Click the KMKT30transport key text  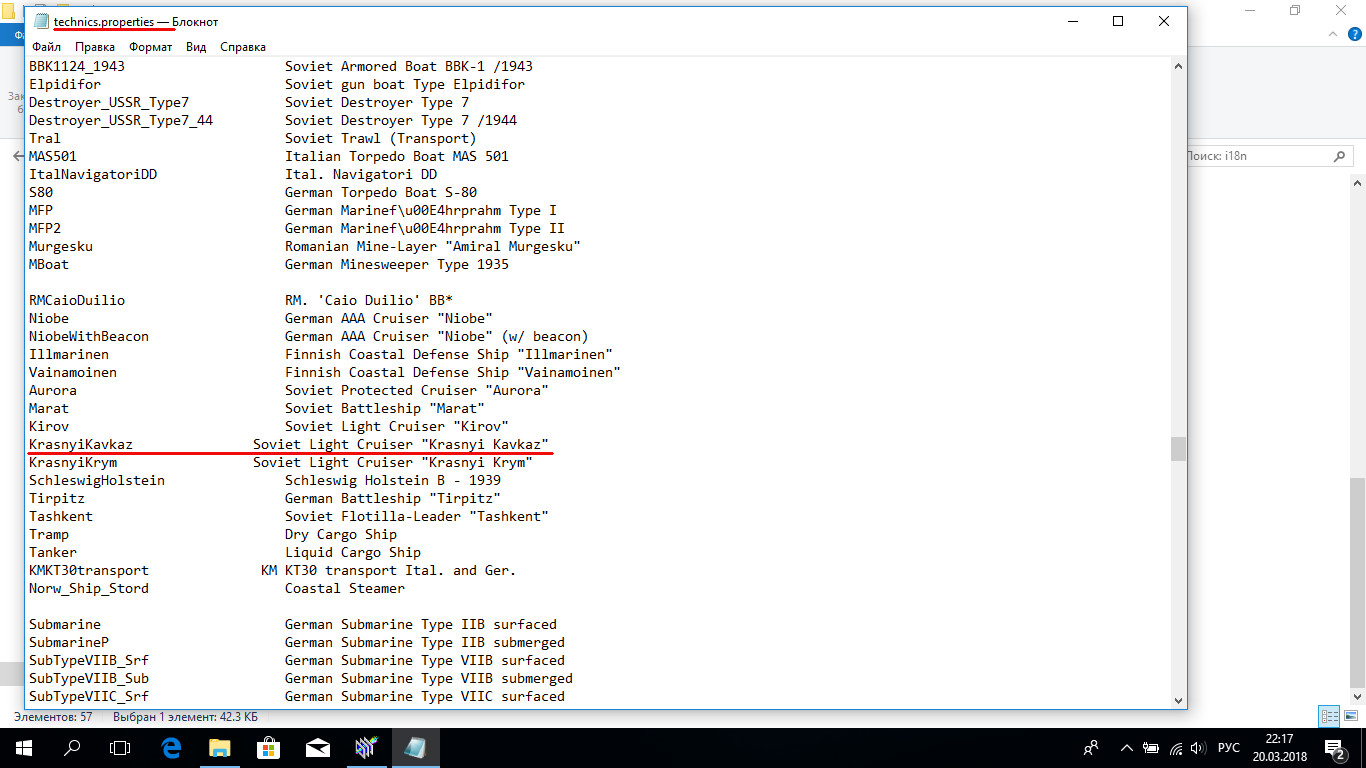click(x=89, y=570)
